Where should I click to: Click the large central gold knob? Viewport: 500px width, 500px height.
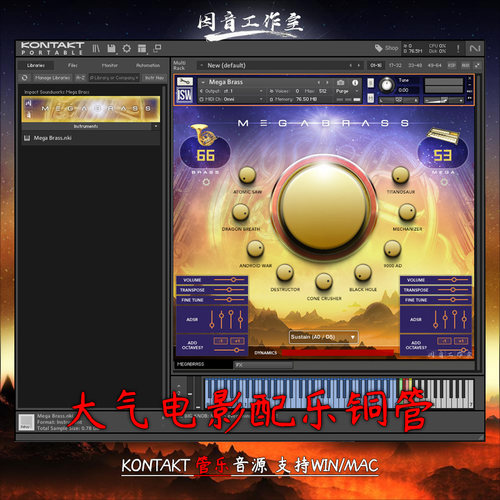click(x=324, y=207)
